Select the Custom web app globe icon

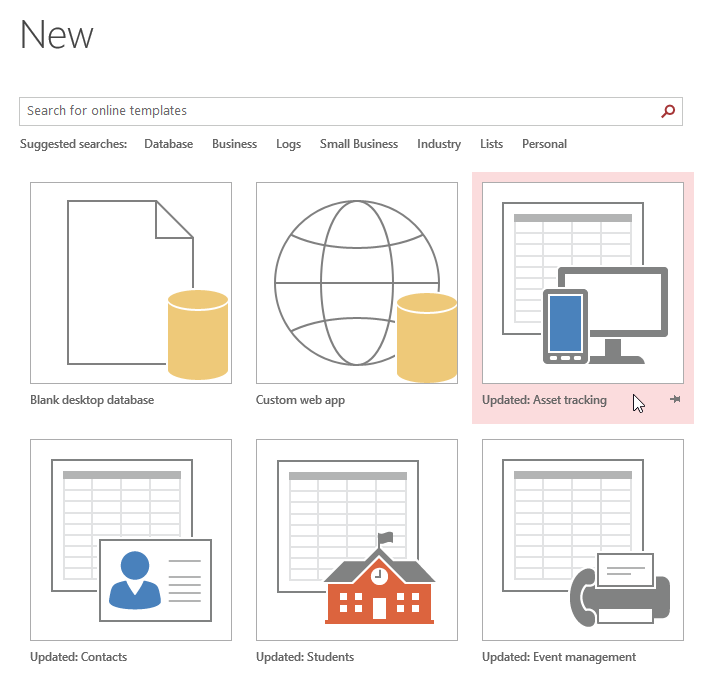pyautogui.click(x=357, y=283)
